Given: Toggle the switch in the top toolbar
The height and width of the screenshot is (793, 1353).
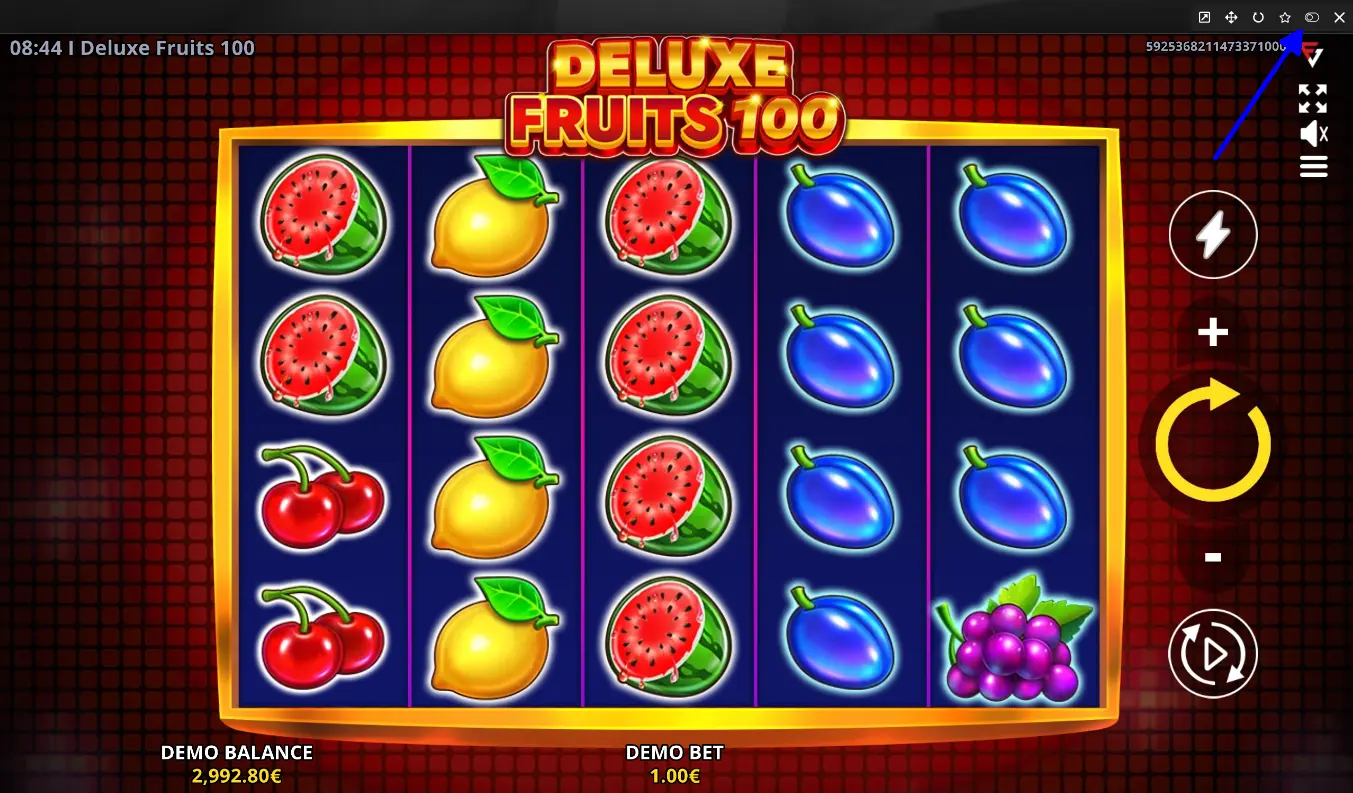Looking at the screenshot, I should tap(1312, 17).
